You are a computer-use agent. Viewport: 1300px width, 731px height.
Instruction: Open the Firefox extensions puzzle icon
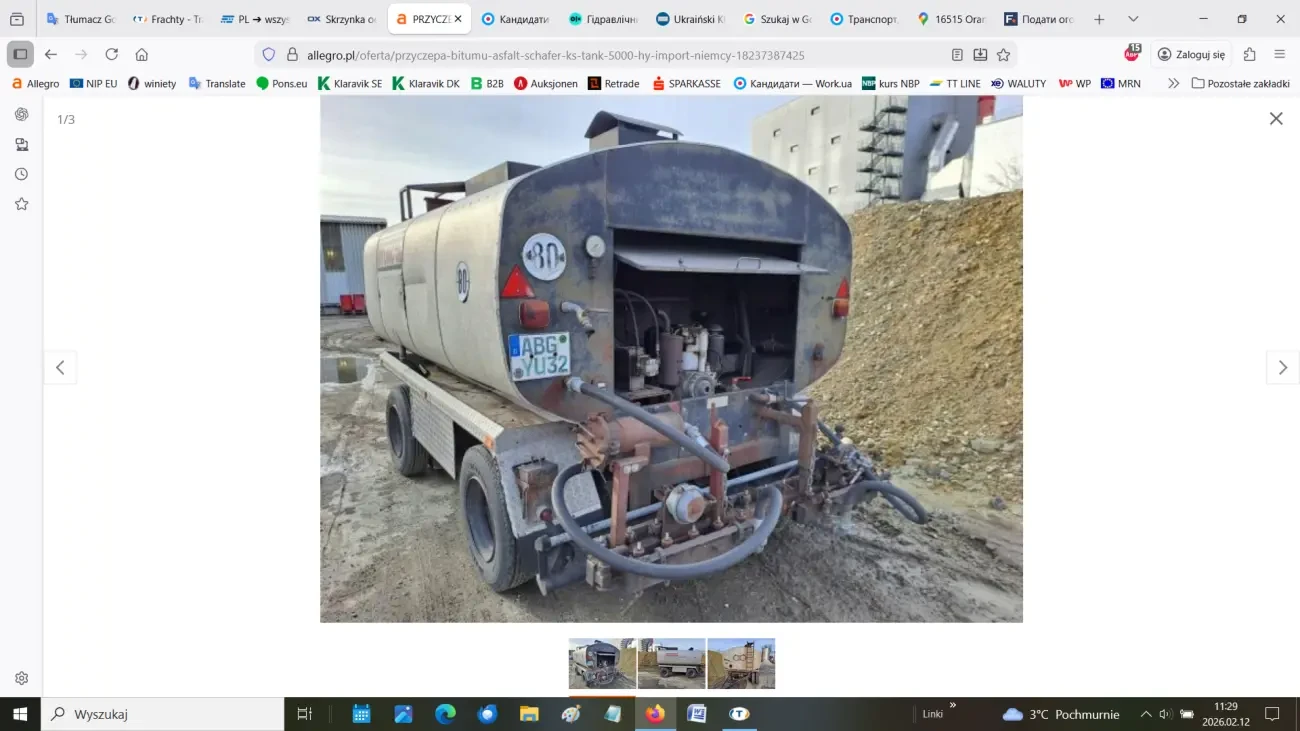(x=1249, y=55)
